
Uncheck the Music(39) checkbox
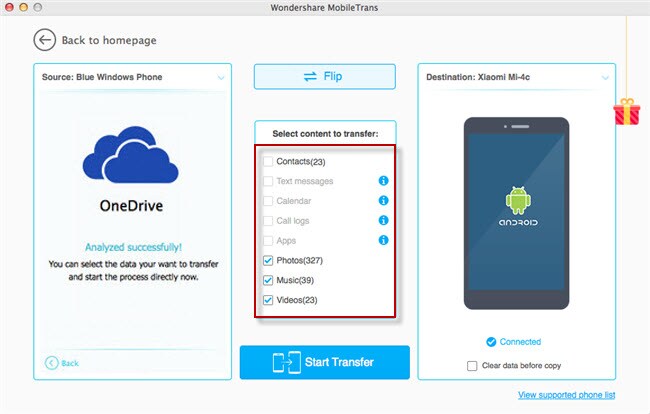(268, 281)
